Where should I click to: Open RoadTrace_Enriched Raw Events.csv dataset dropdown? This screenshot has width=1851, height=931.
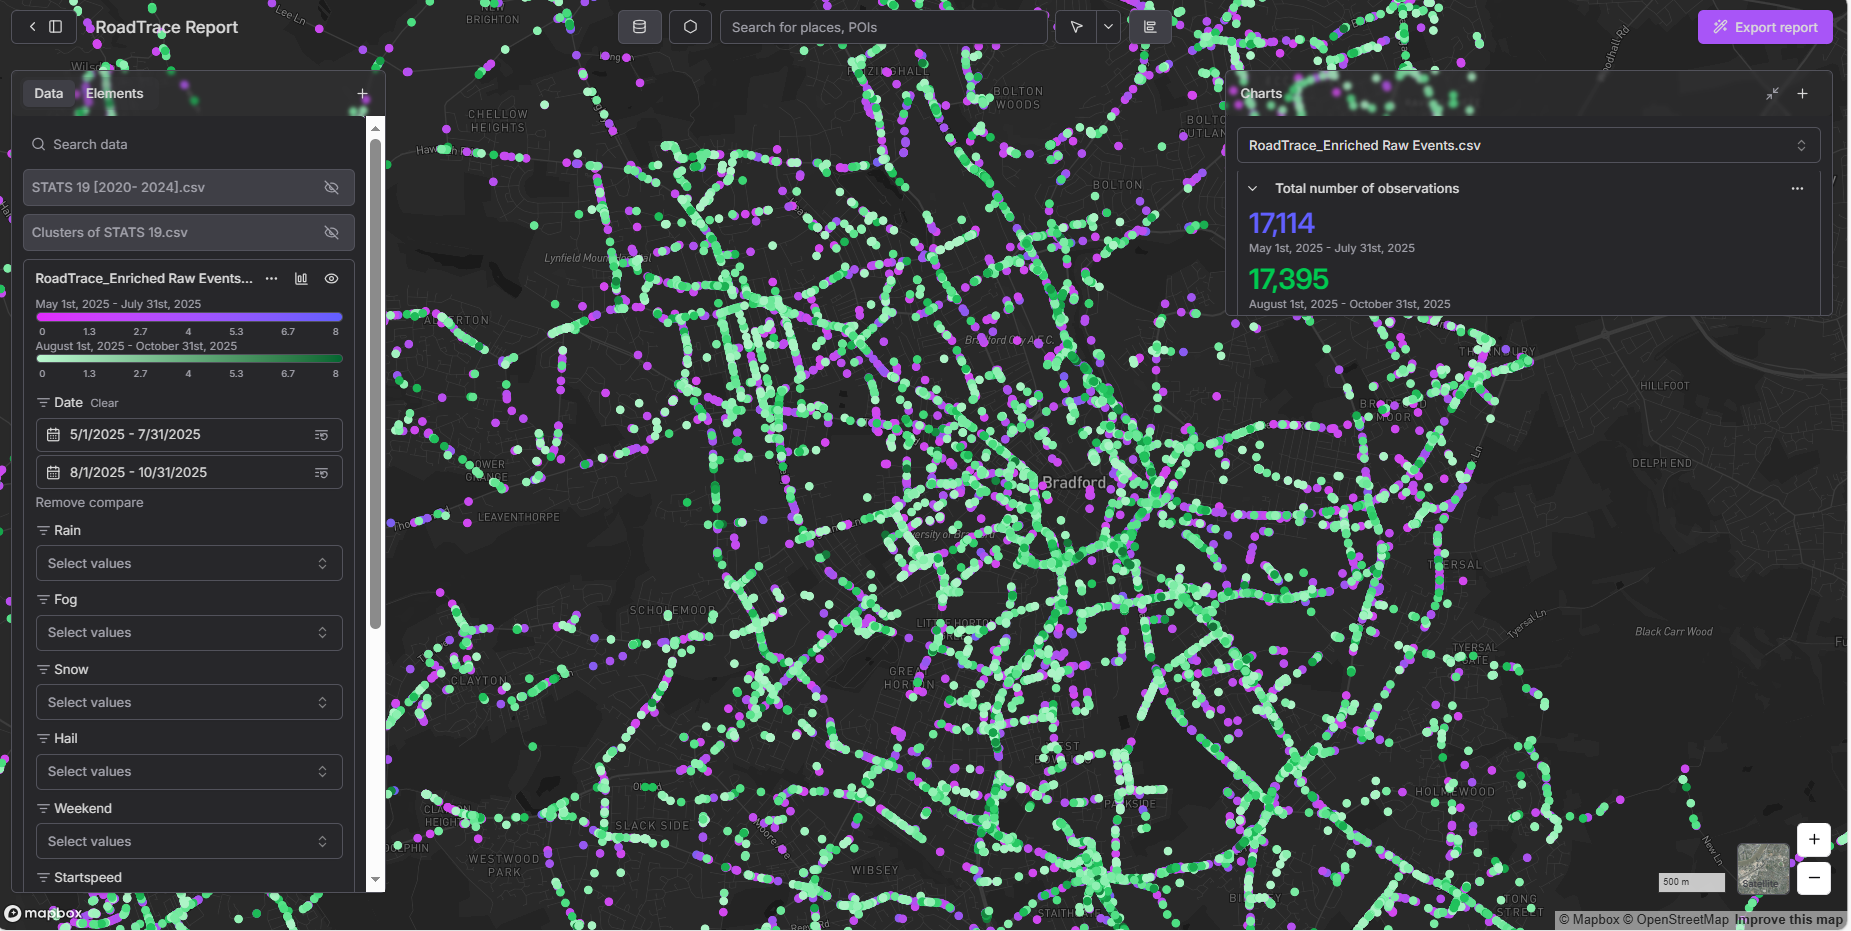pyautogui.click(x=1528, y=145)
